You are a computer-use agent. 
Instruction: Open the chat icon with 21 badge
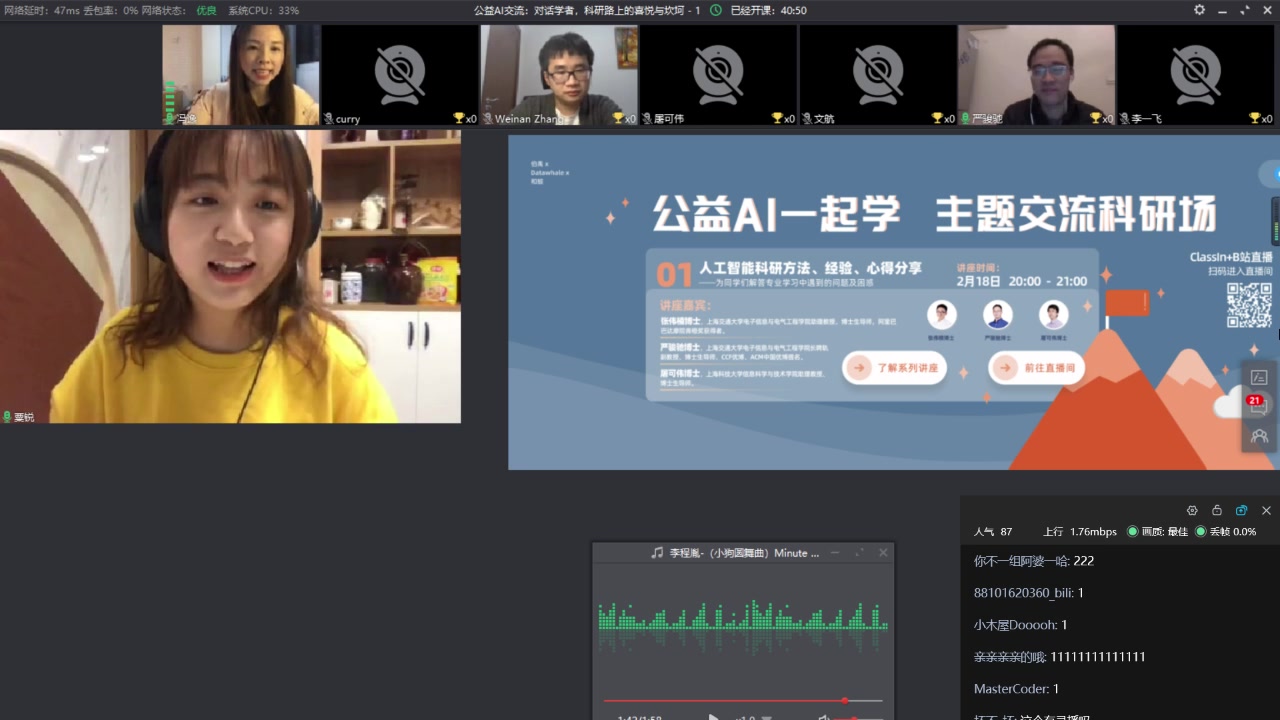tap(1259, 407)
